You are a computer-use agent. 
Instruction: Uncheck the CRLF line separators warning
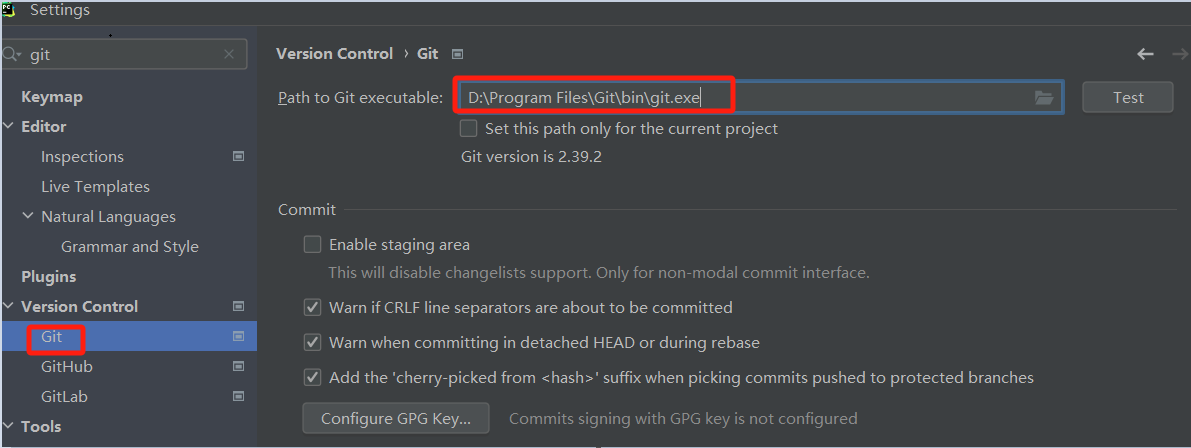[313, 308]
